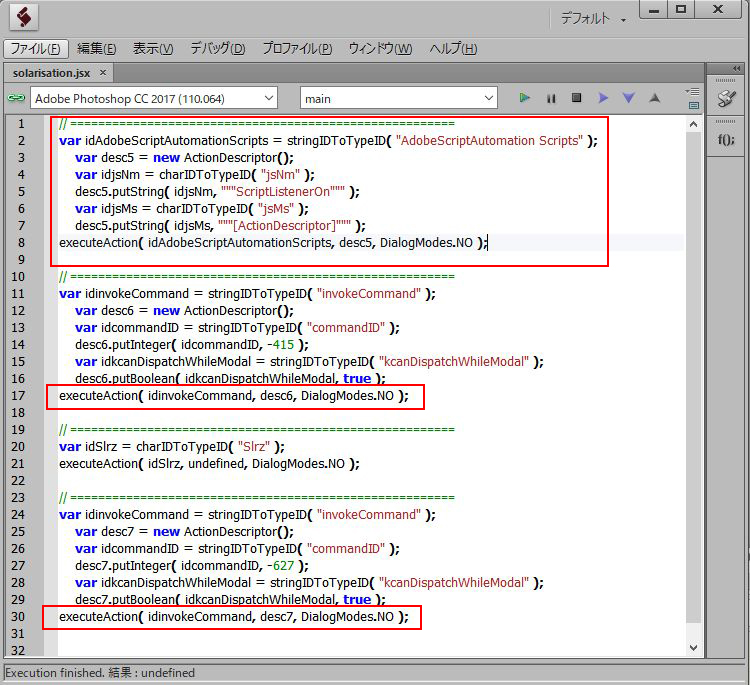
Task: Step into with the blue down arrow
Action: tap(629, 98)
